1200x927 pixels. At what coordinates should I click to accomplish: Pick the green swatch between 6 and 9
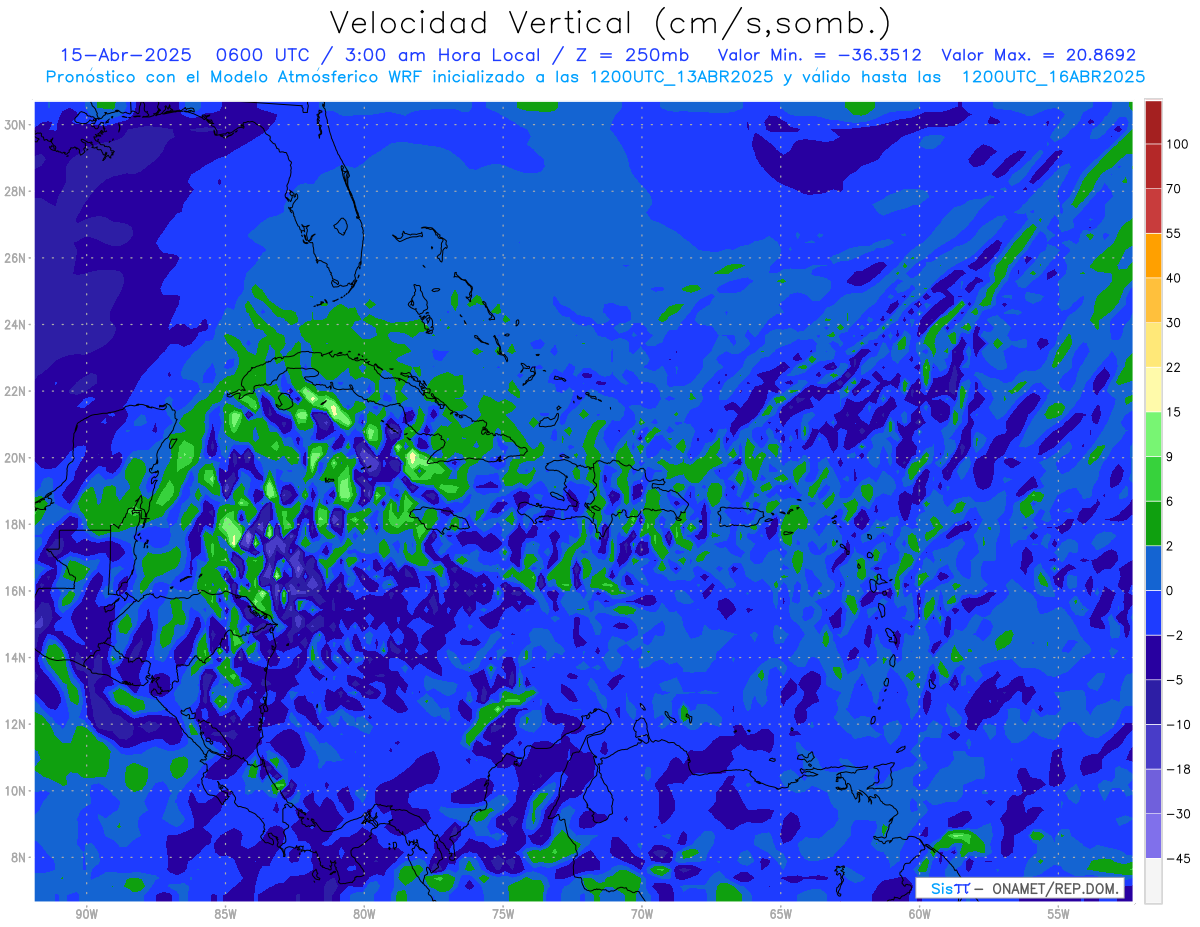(1153, 478)
